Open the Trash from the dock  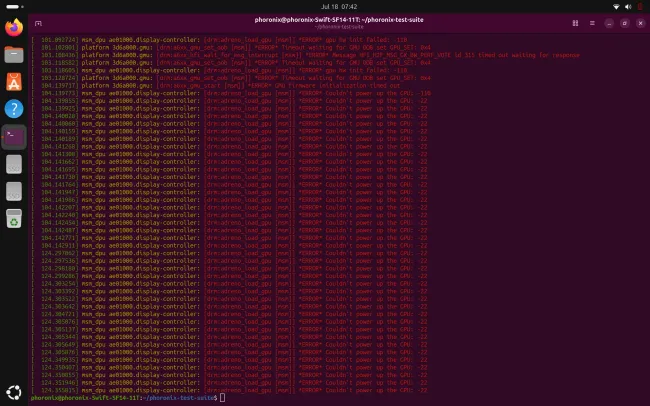point(14,219)
